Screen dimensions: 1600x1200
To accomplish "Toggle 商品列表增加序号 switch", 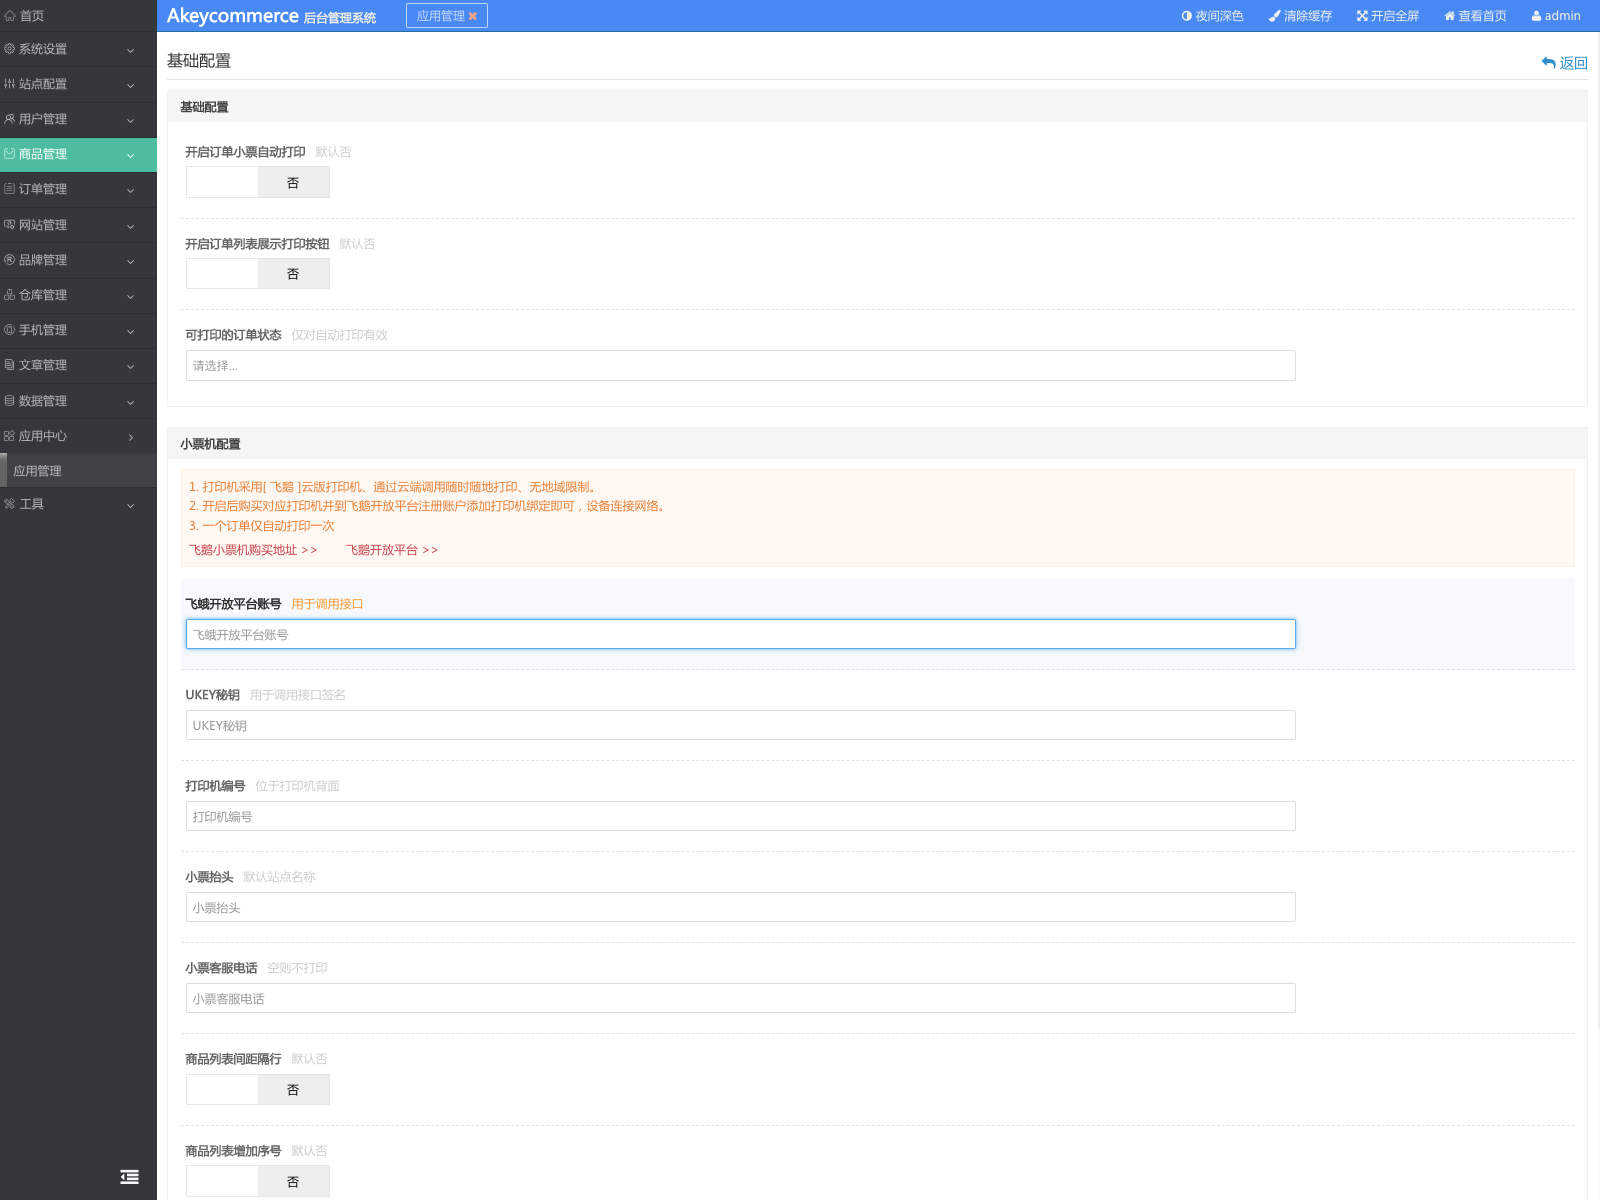I will pos(258,1181).
